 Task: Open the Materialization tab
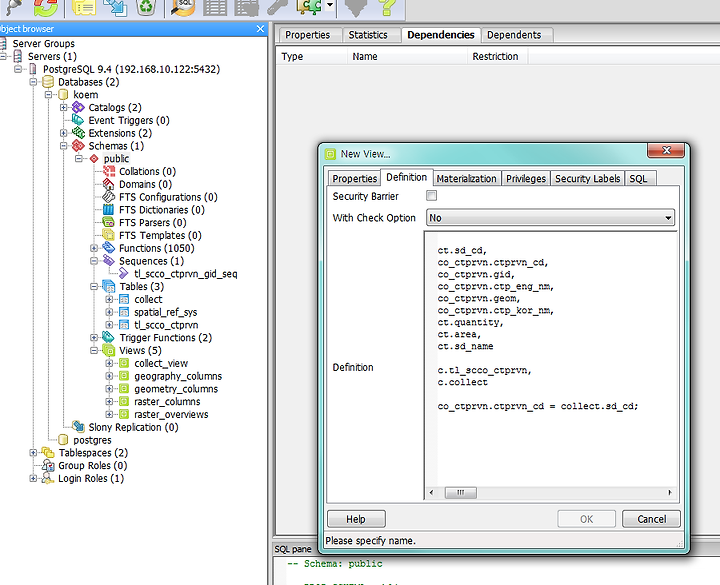pos(467,179)
